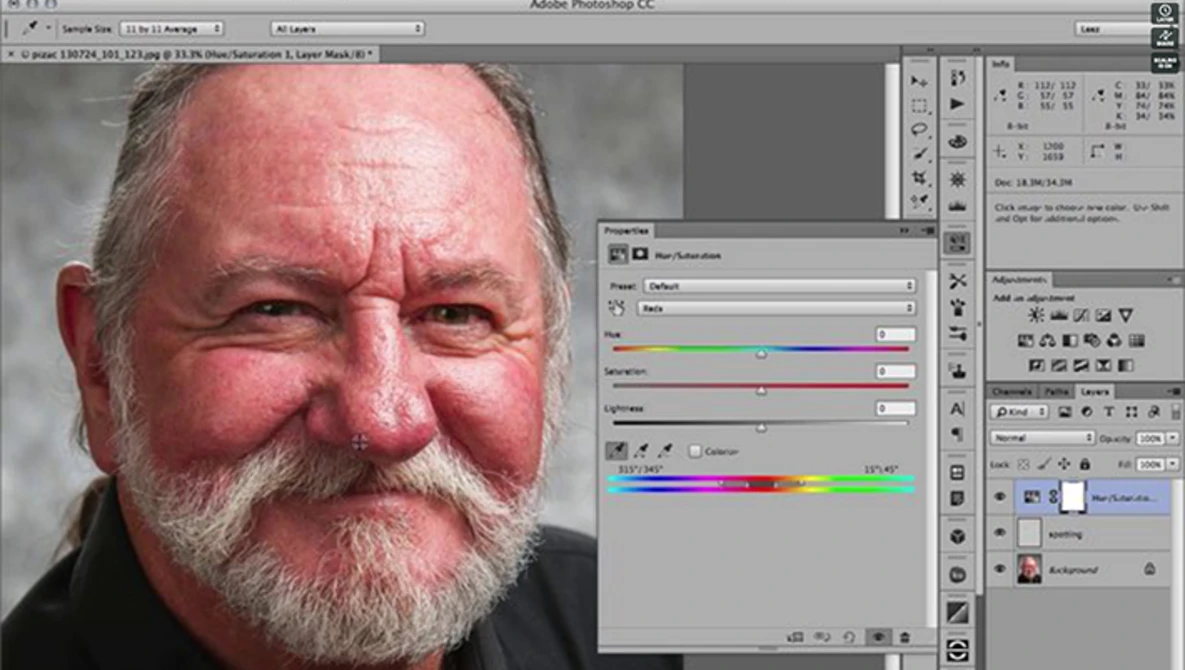This screenshot has width=1185, height=670.
Task: Add an Invert adjustment
Action: pyautogui.click(x=1037, y=366)
